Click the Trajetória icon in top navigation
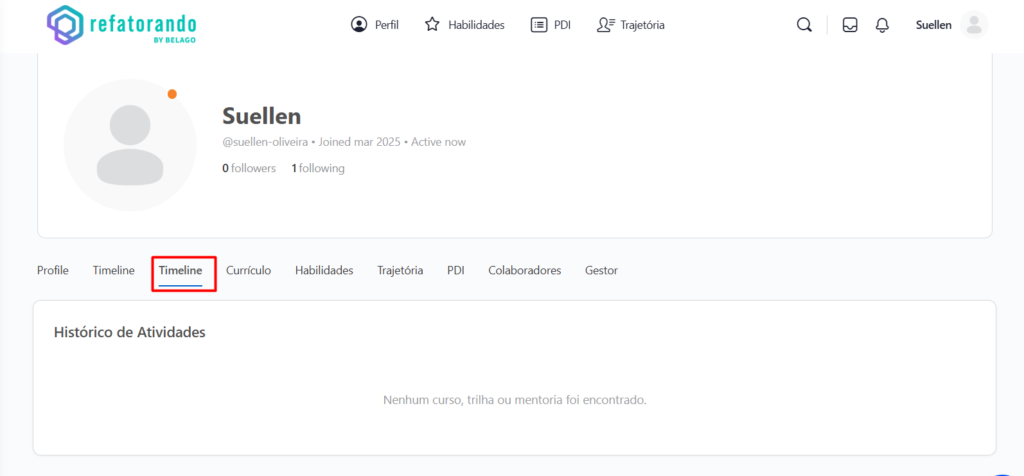Image resolution: width=1024 pixels, height=476 pixels. pos(605,25)
